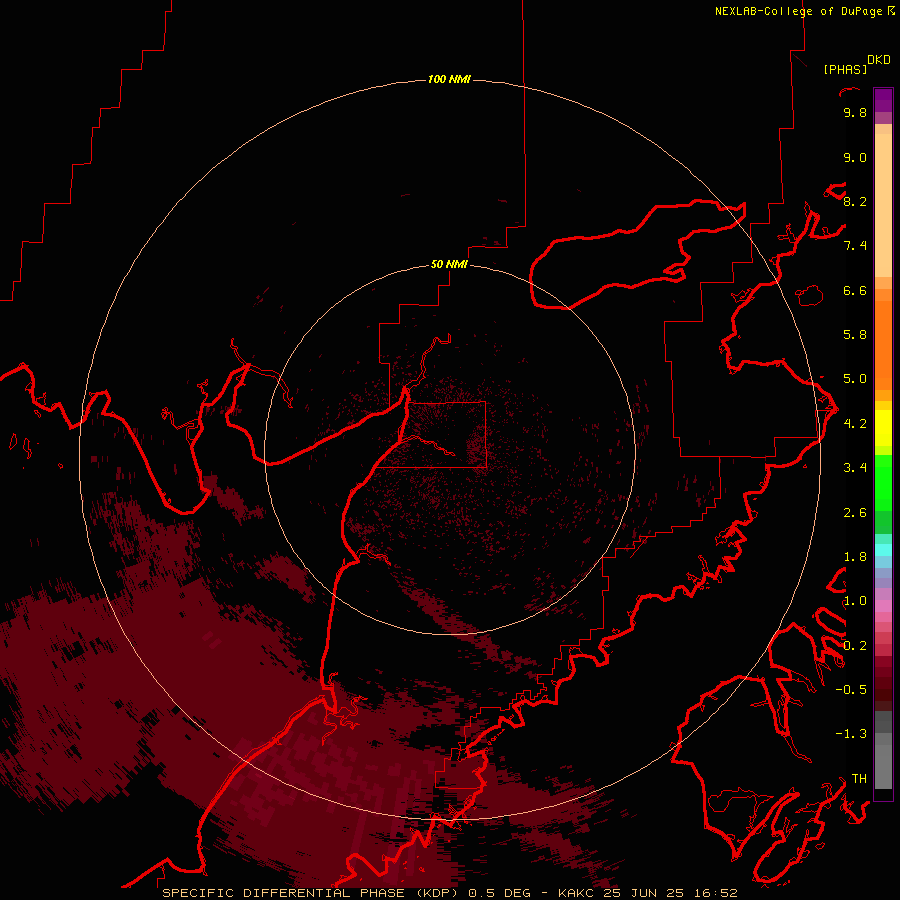Pick the gray color bar segment near TH
Screen dimensions: 900x900
(883, 767)
